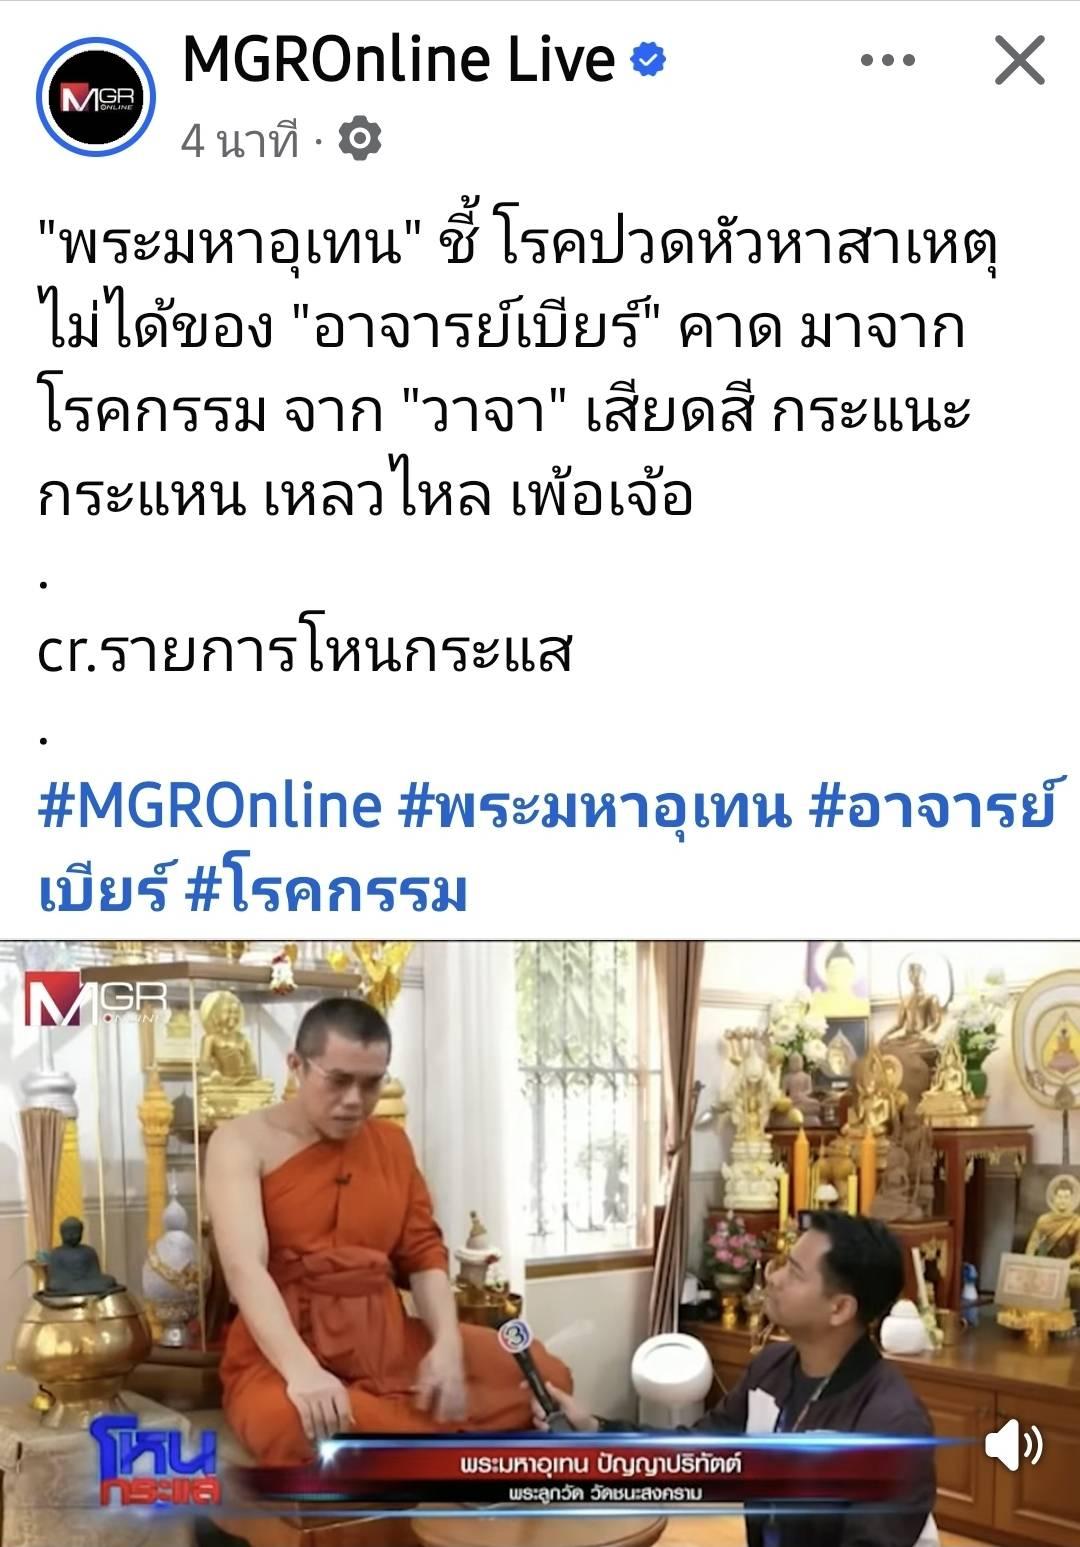Tap the gear icon beside the timestamp
The image size is (1080, 1547).
[x=360, y=138]
